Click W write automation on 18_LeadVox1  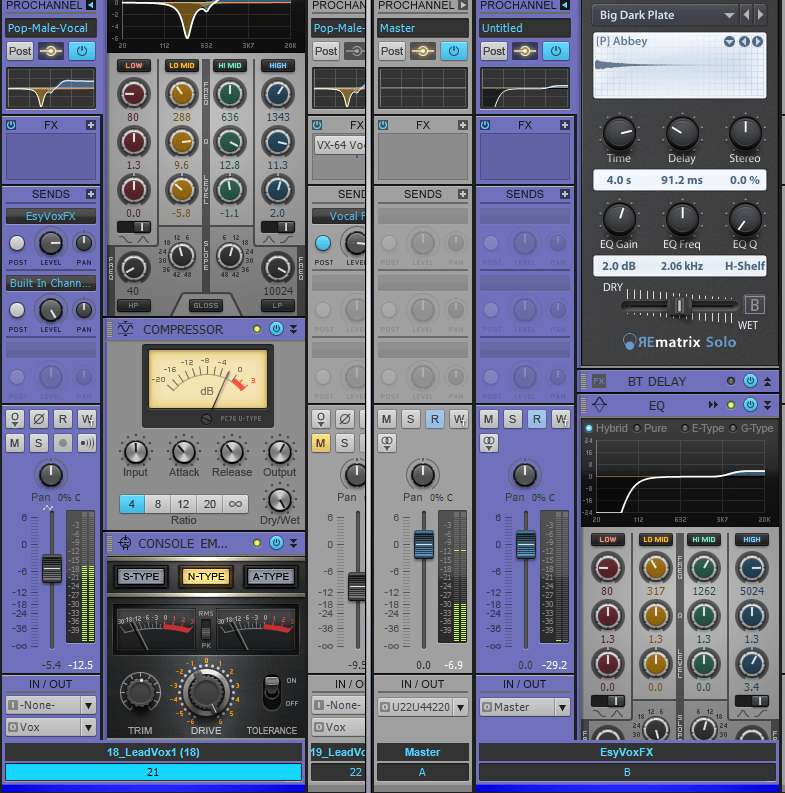click(86, 419)
